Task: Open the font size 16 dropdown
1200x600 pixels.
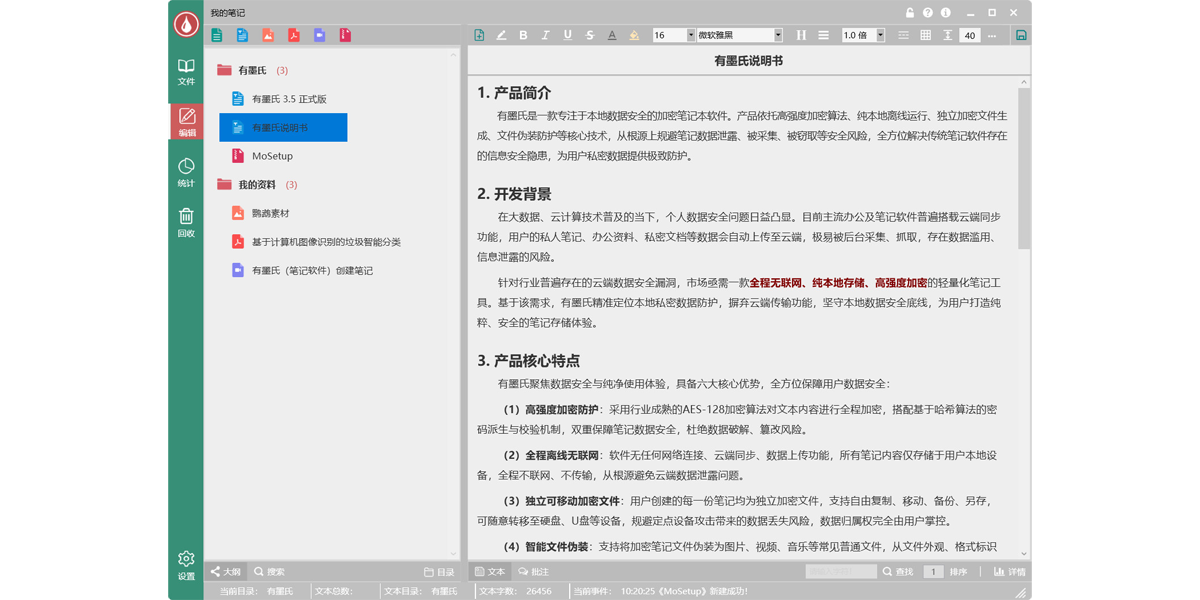Action: point(674,35)
